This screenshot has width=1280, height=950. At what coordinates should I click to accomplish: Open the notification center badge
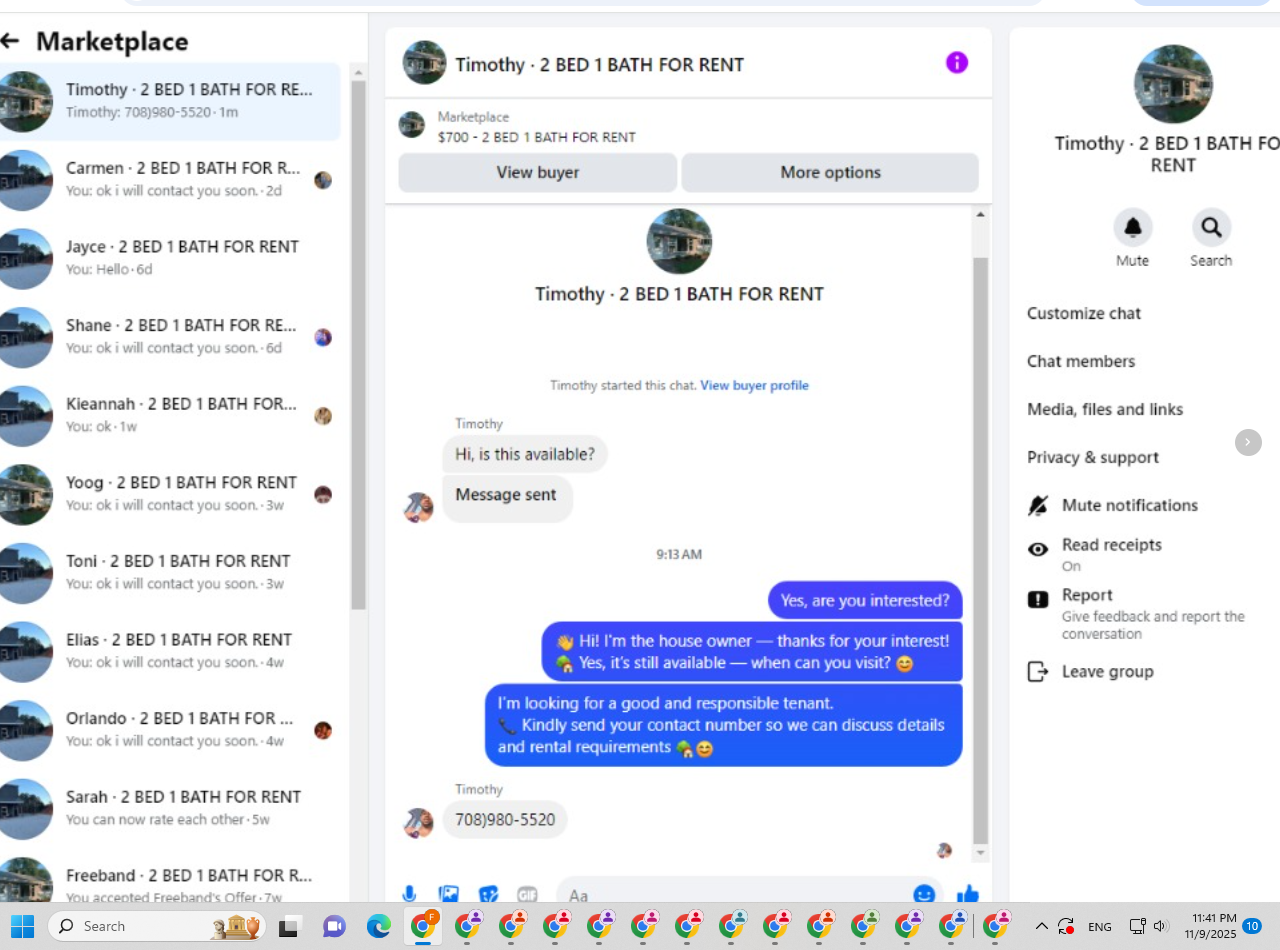[1252, 926]
